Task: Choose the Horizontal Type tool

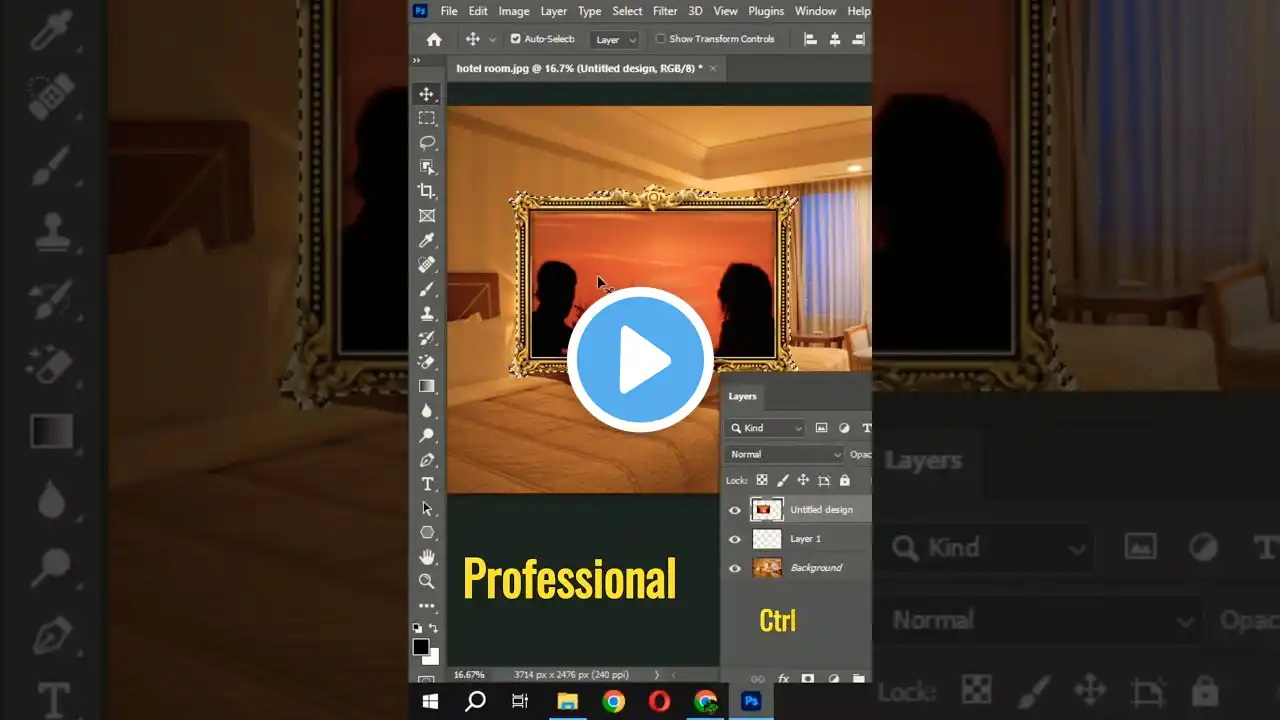Action: pyautogui.click(x=427, y=484)
